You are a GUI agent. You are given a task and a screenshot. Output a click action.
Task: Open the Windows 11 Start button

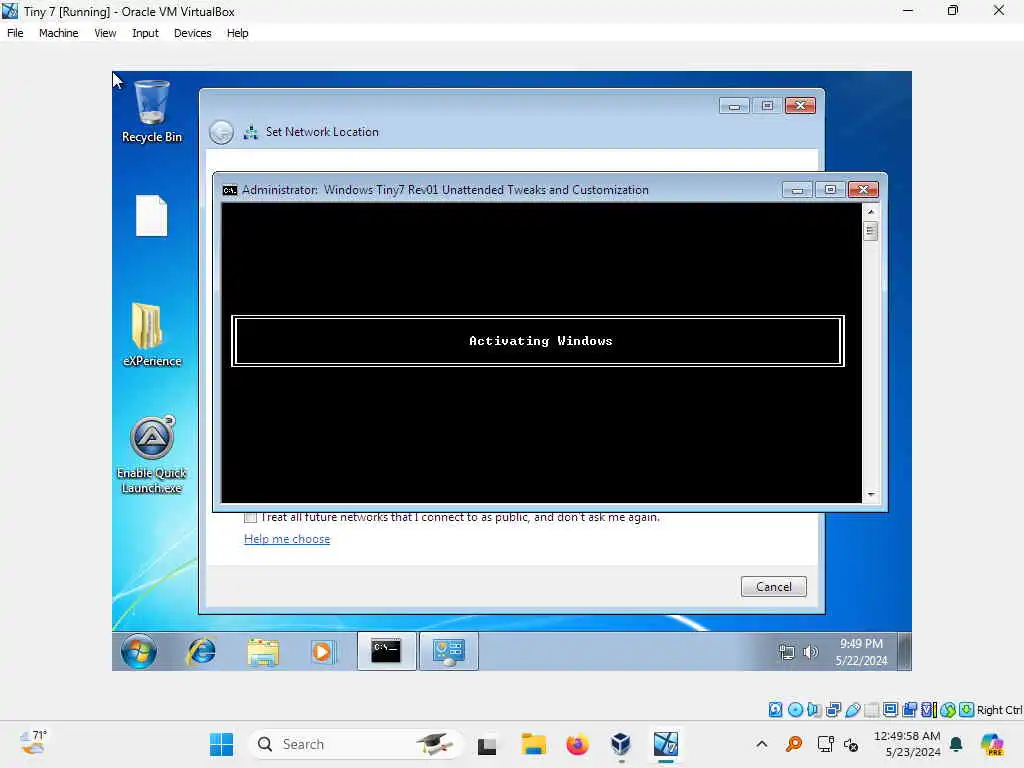pyautogui.click(x=221, y=744)
